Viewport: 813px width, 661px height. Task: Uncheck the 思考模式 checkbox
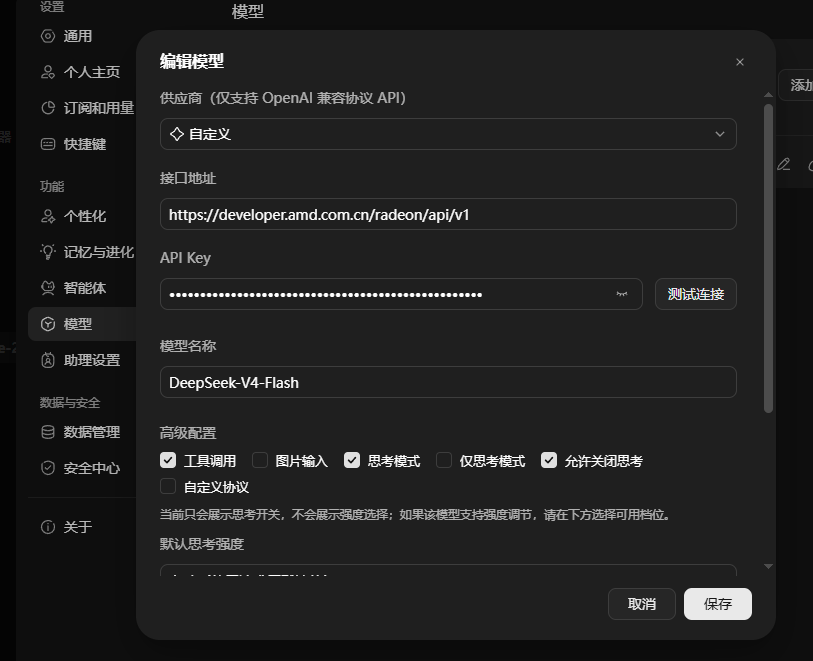coord(352,460)
